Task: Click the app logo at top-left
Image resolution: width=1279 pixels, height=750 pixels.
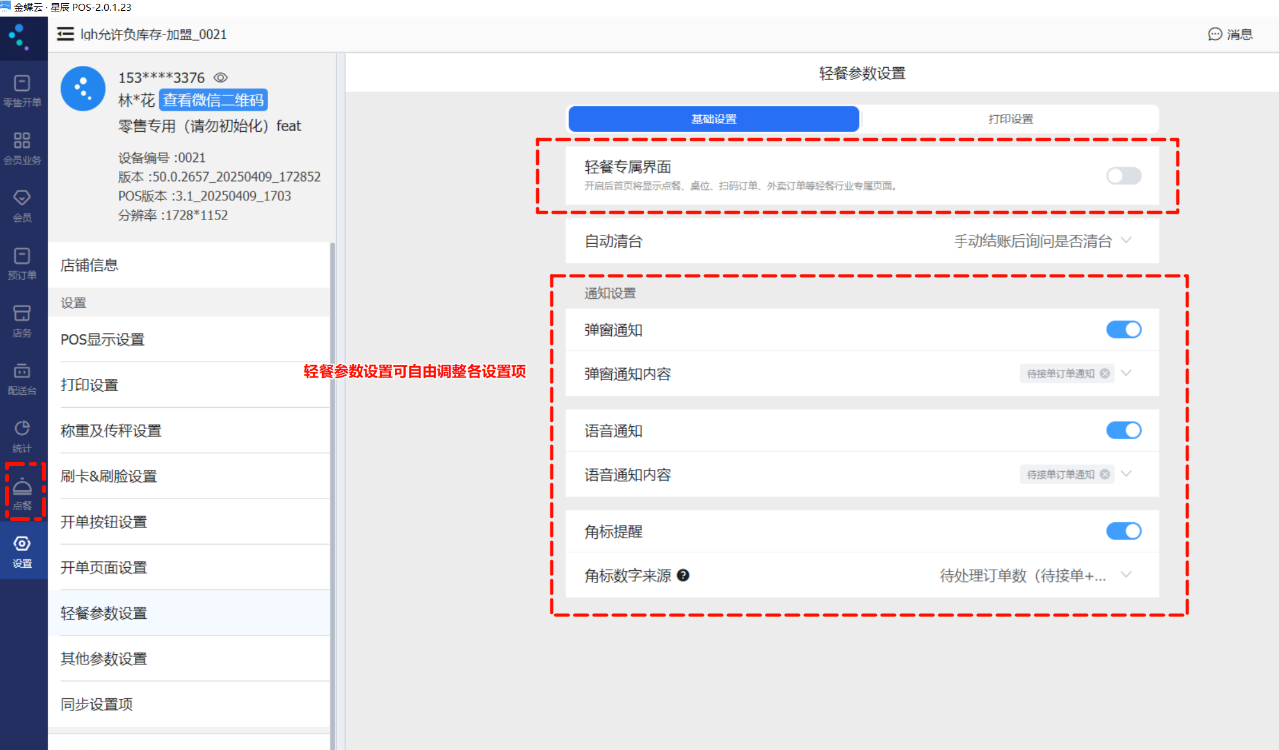Action: [x=18, y=37]
